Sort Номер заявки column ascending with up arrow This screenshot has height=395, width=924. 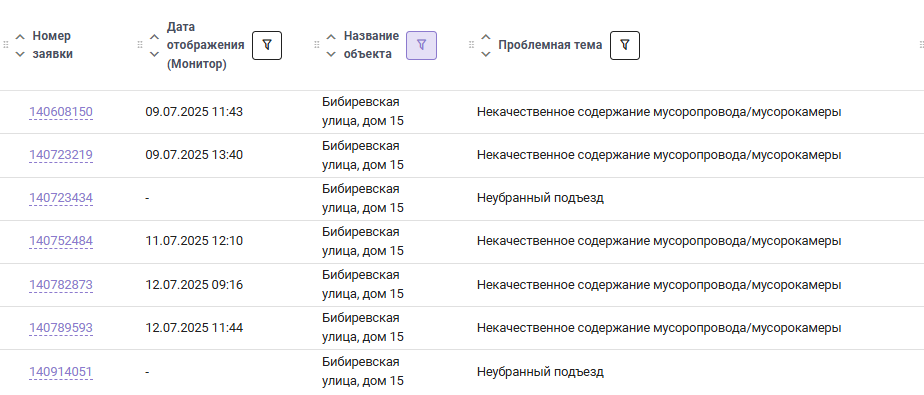(20, 37)
